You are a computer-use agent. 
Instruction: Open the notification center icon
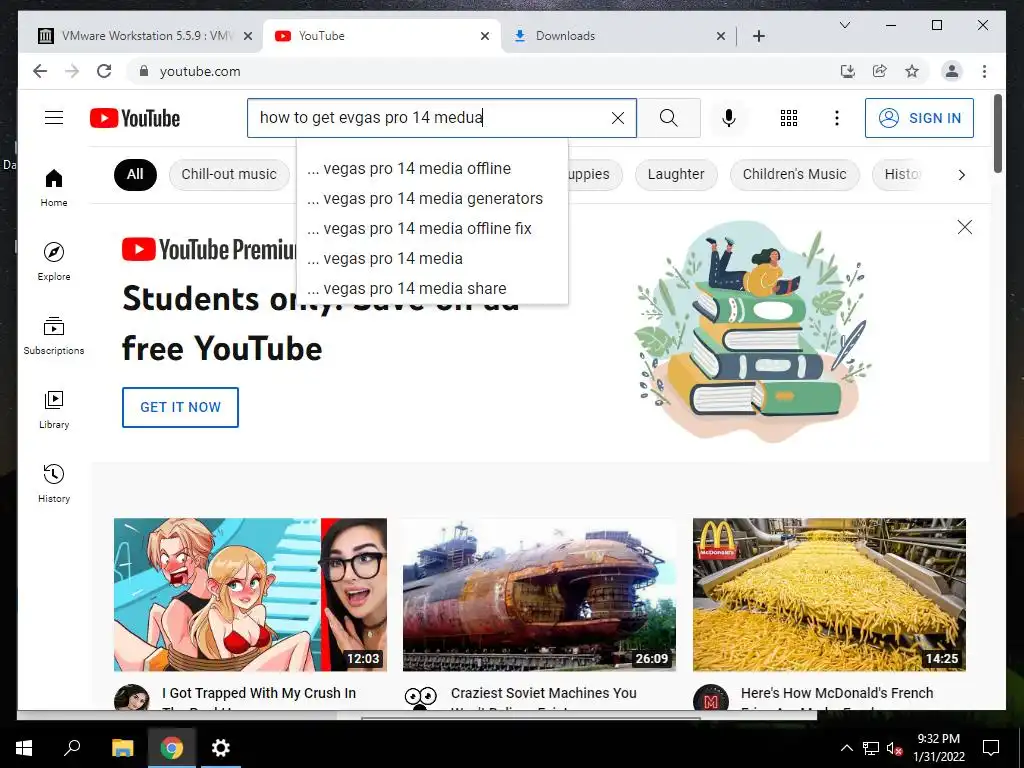(x=991, y=748)
